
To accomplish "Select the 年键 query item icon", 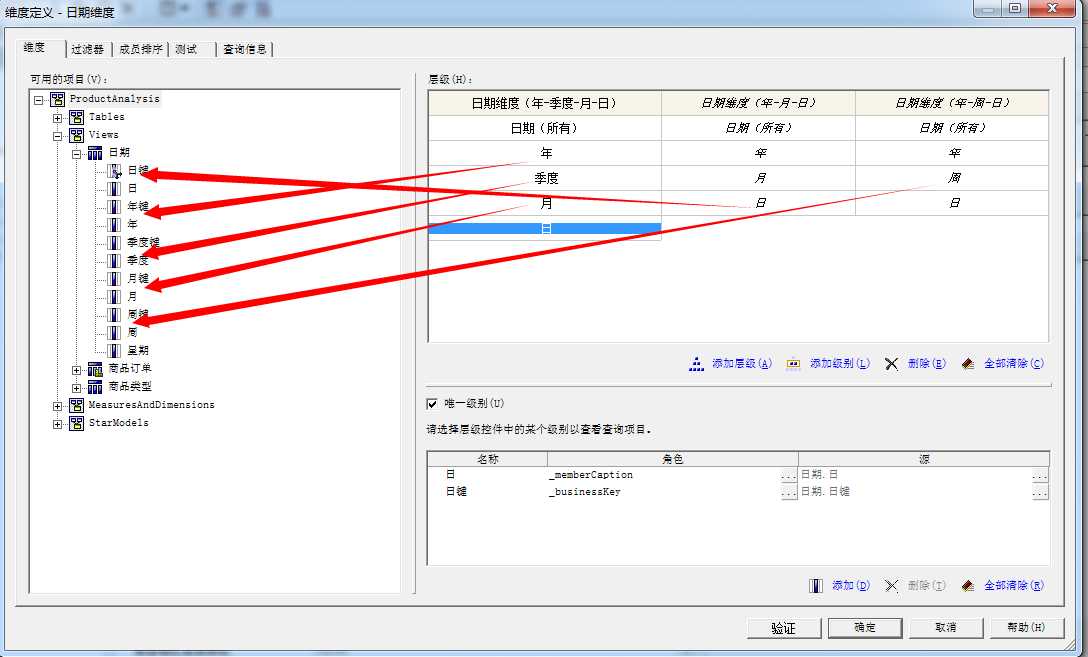I will point(114,207).
